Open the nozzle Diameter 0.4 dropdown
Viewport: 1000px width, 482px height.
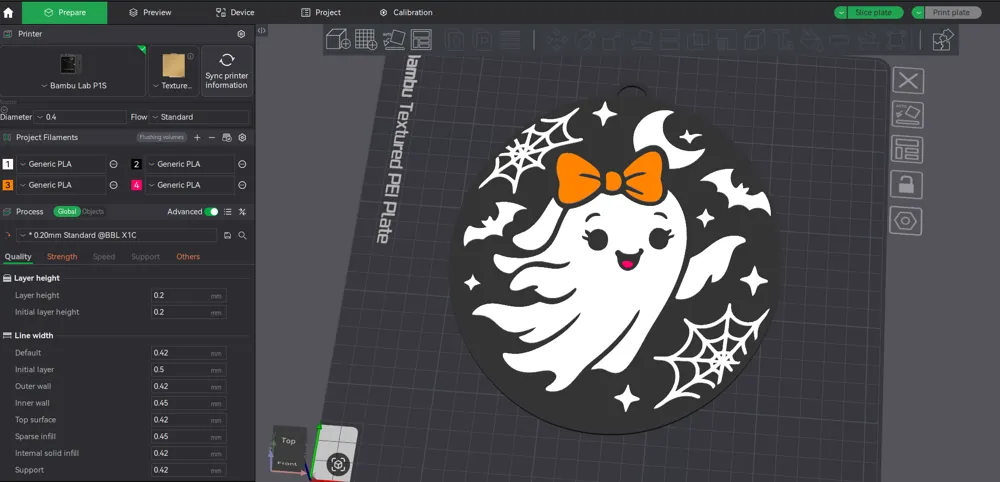pos(80,117)
